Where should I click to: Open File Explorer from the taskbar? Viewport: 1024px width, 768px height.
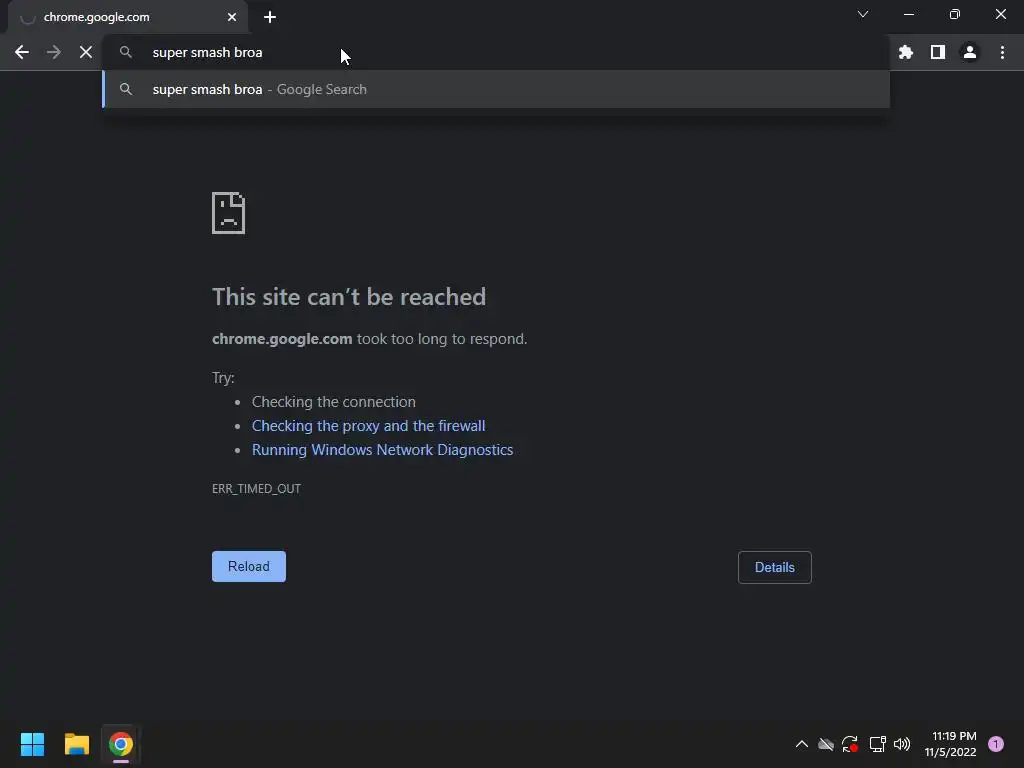[x=76, y=744]
